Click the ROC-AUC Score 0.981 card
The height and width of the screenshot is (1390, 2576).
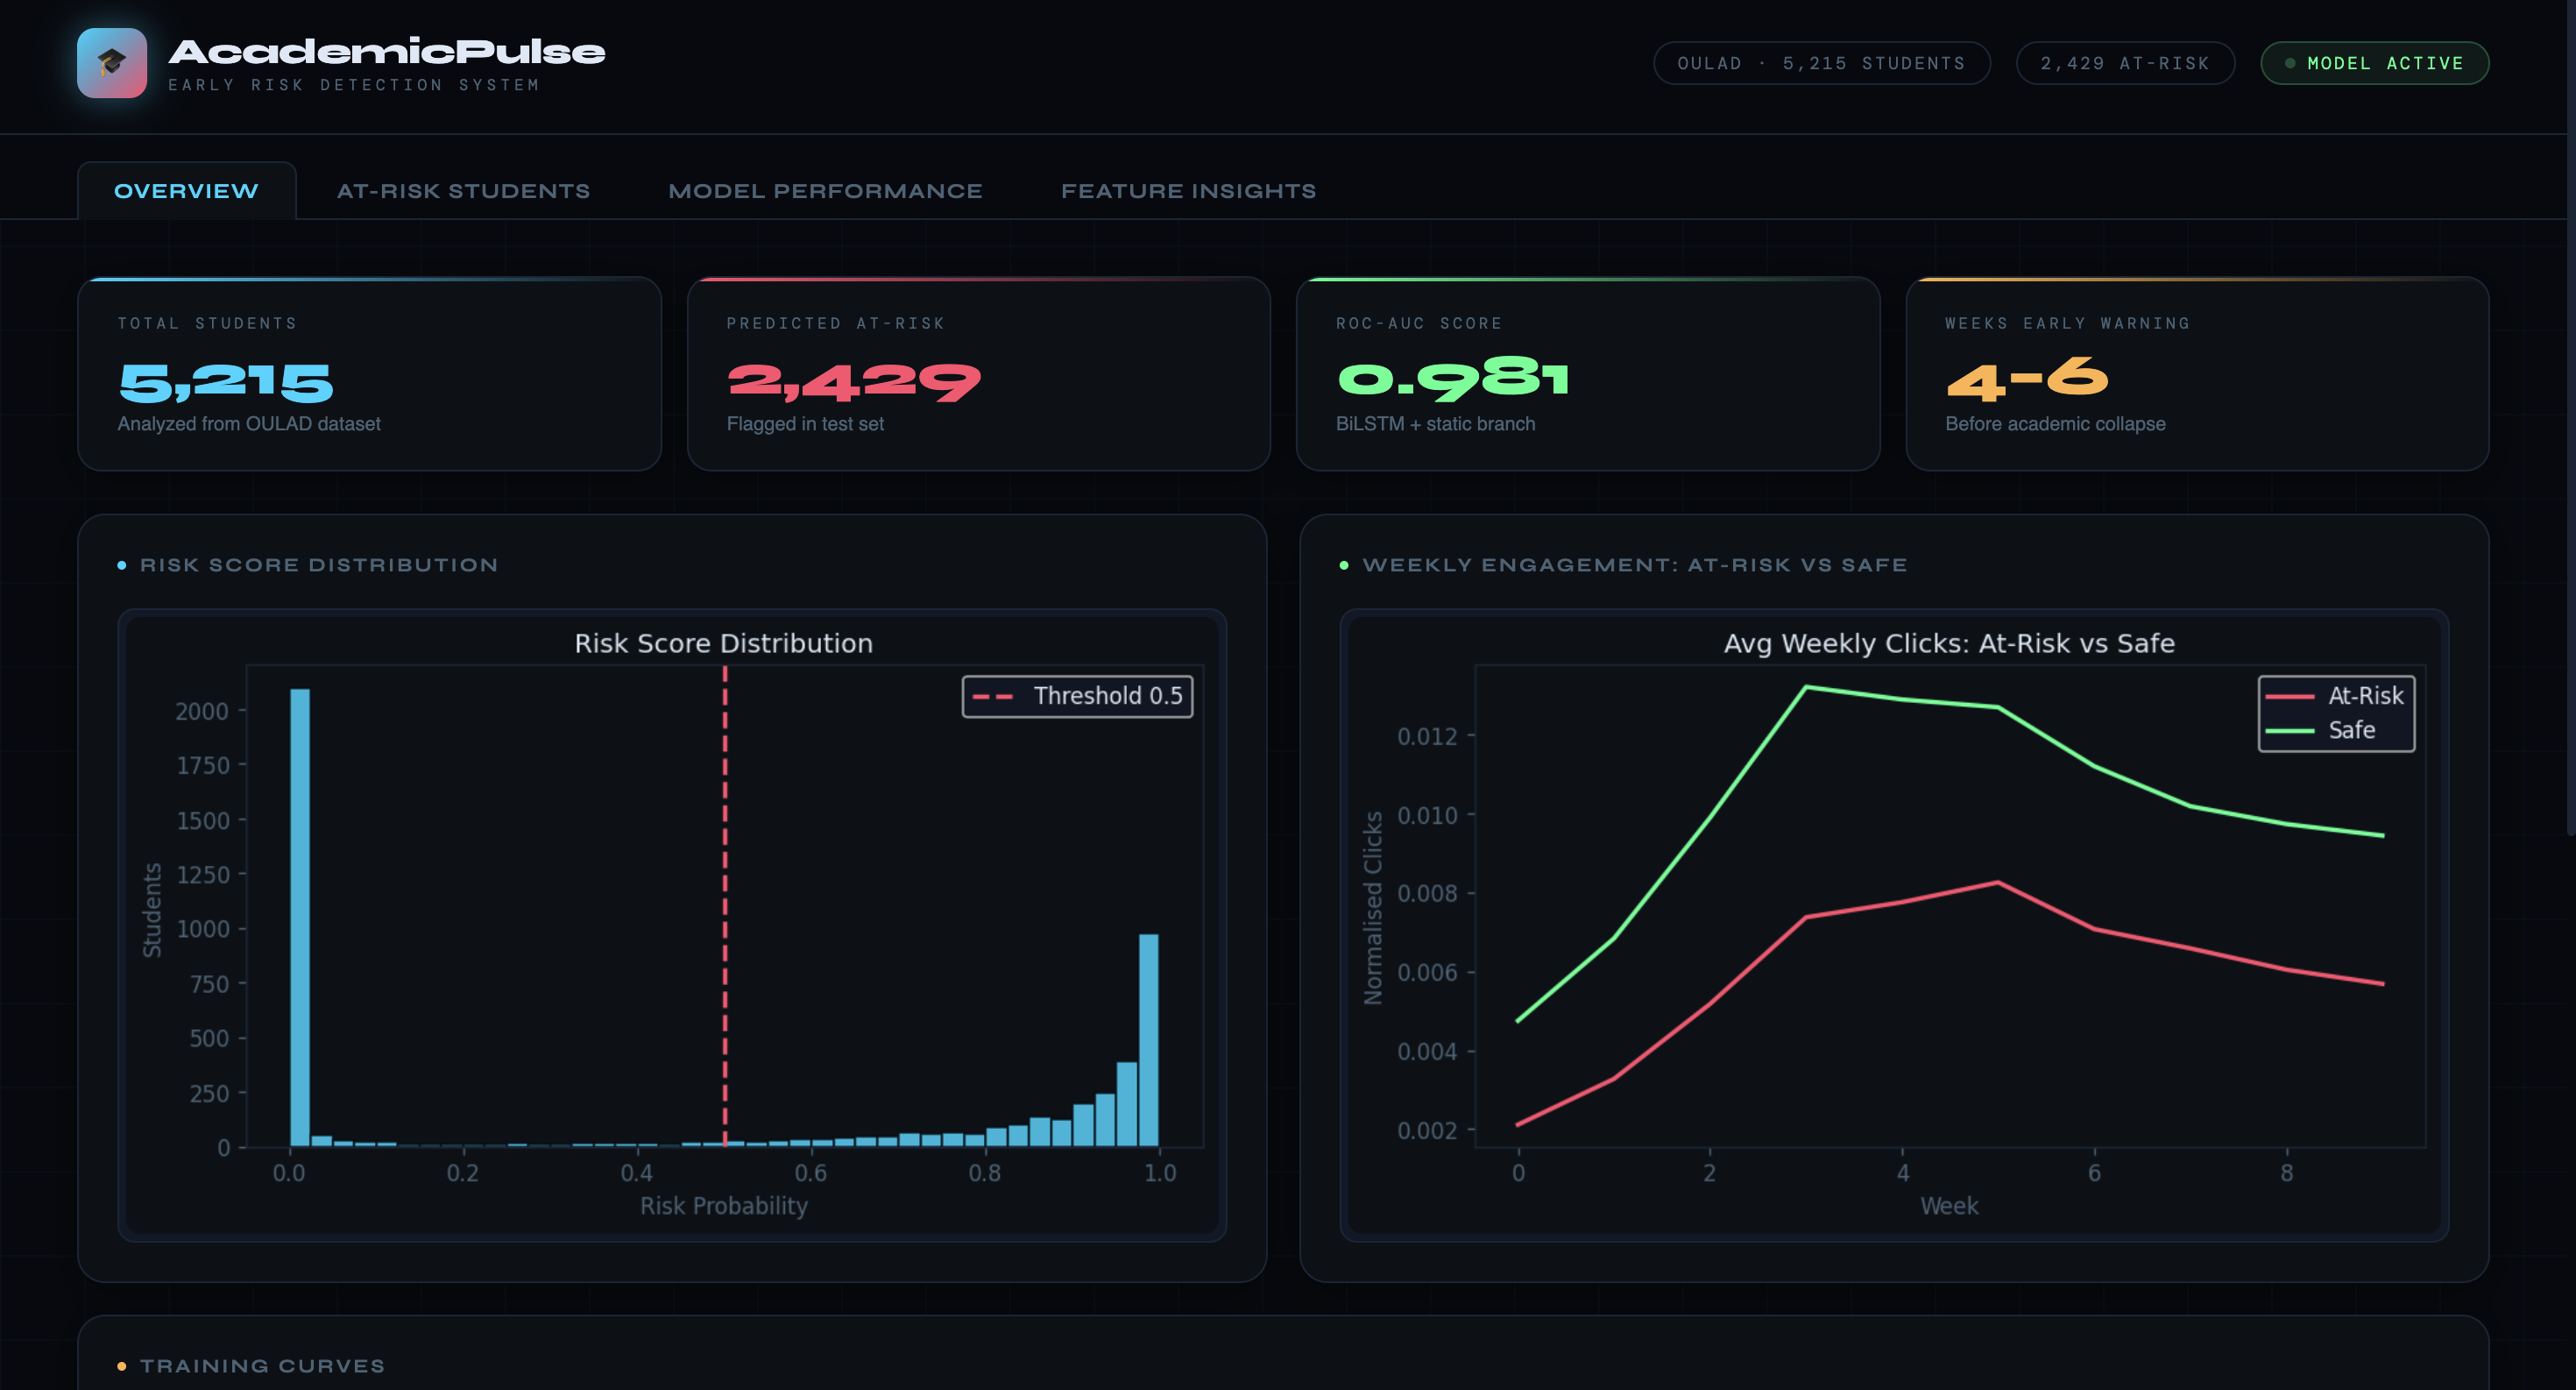[1587, 375]
